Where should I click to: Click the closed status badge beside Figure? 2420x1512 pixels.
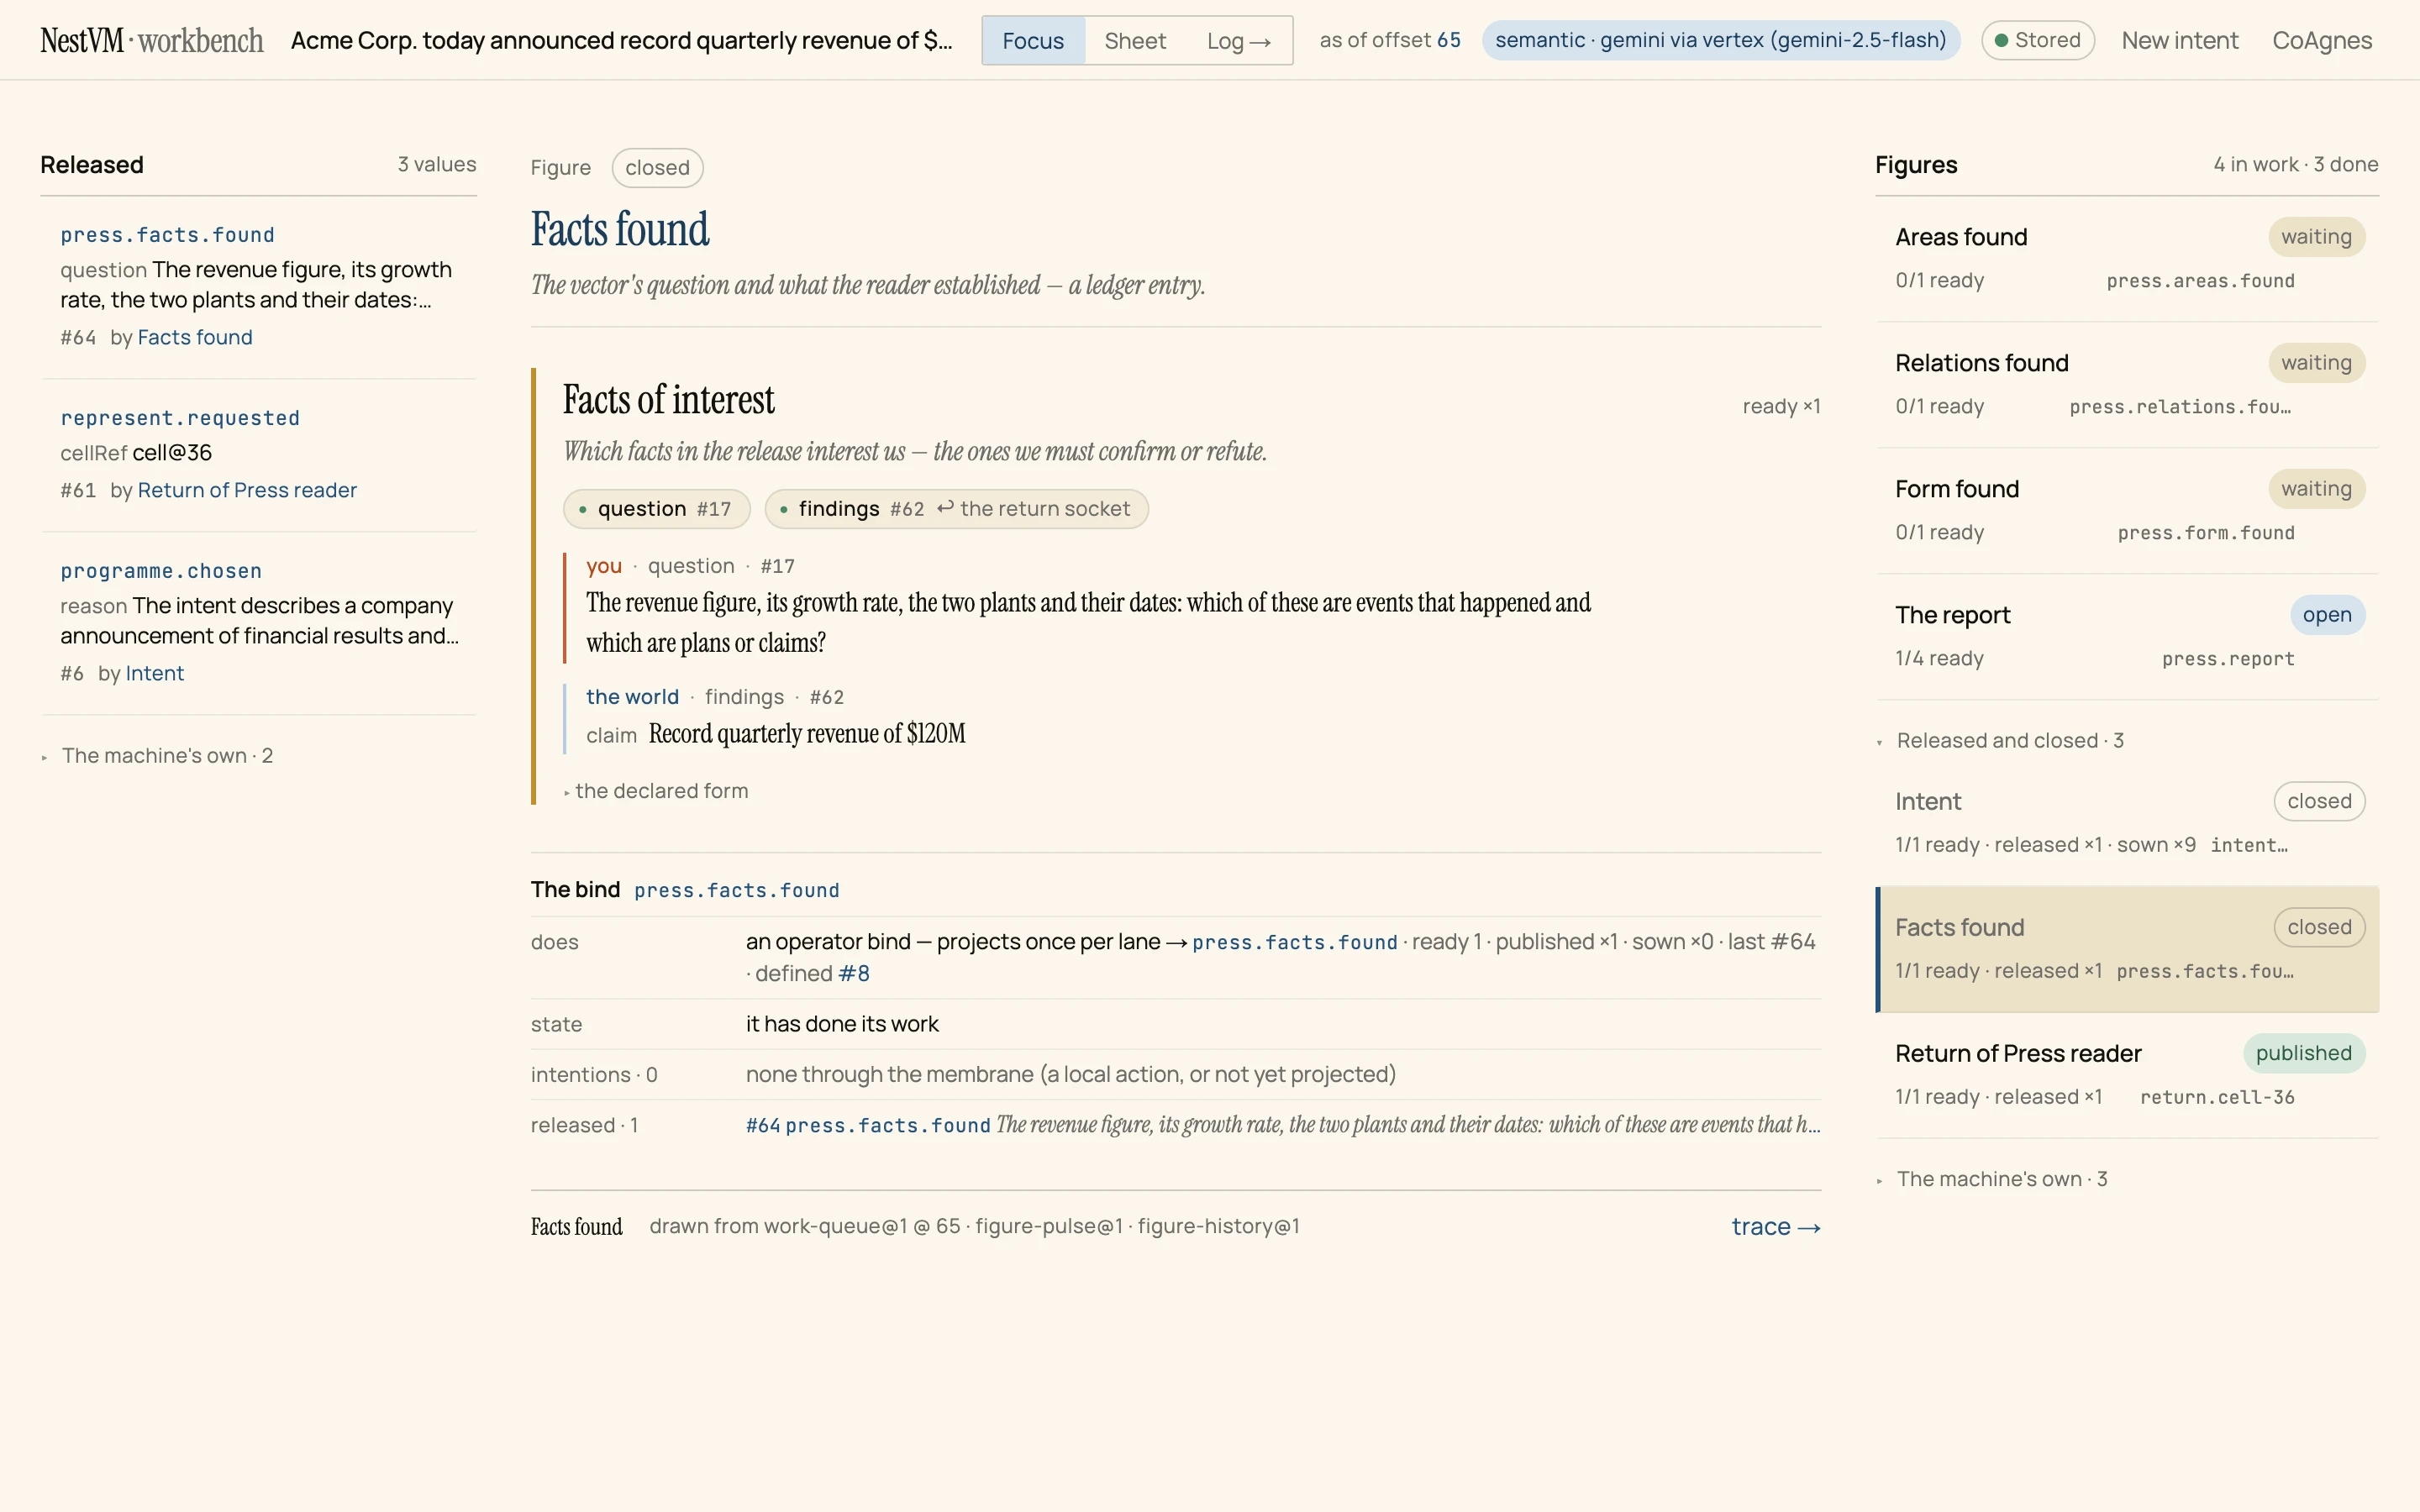coord(657,168)
